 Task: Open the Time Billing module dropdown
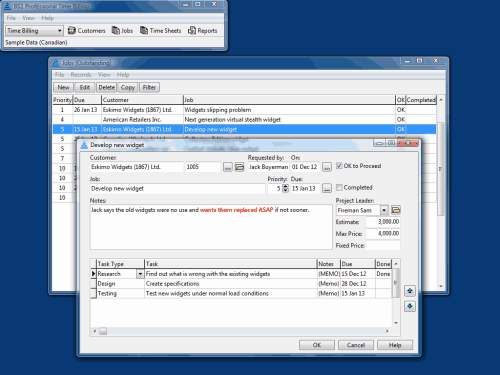[x=34, y=31]
